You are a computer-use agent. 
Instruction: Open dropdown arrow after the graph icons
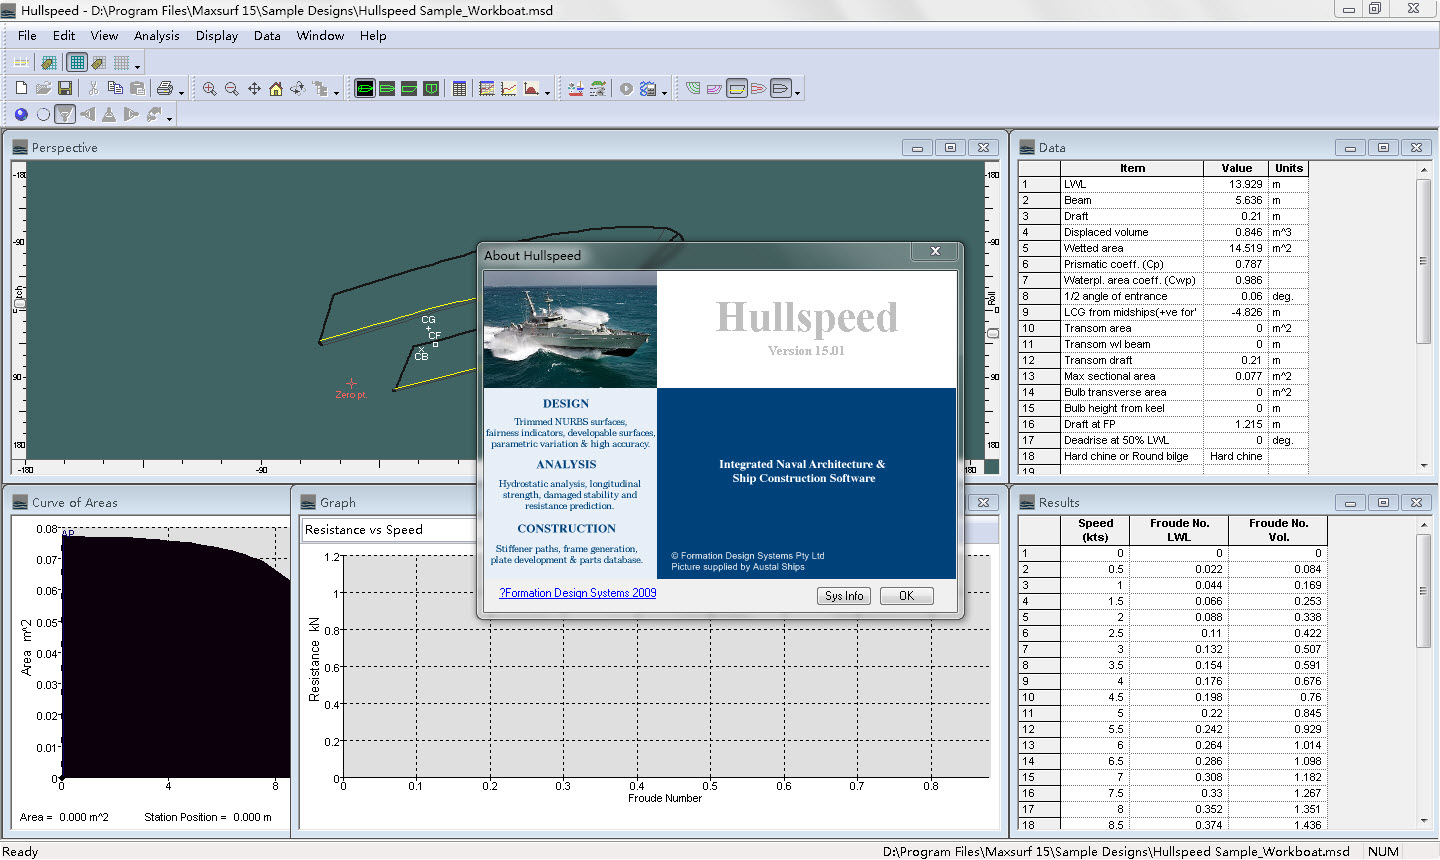(x=548, y=93)
